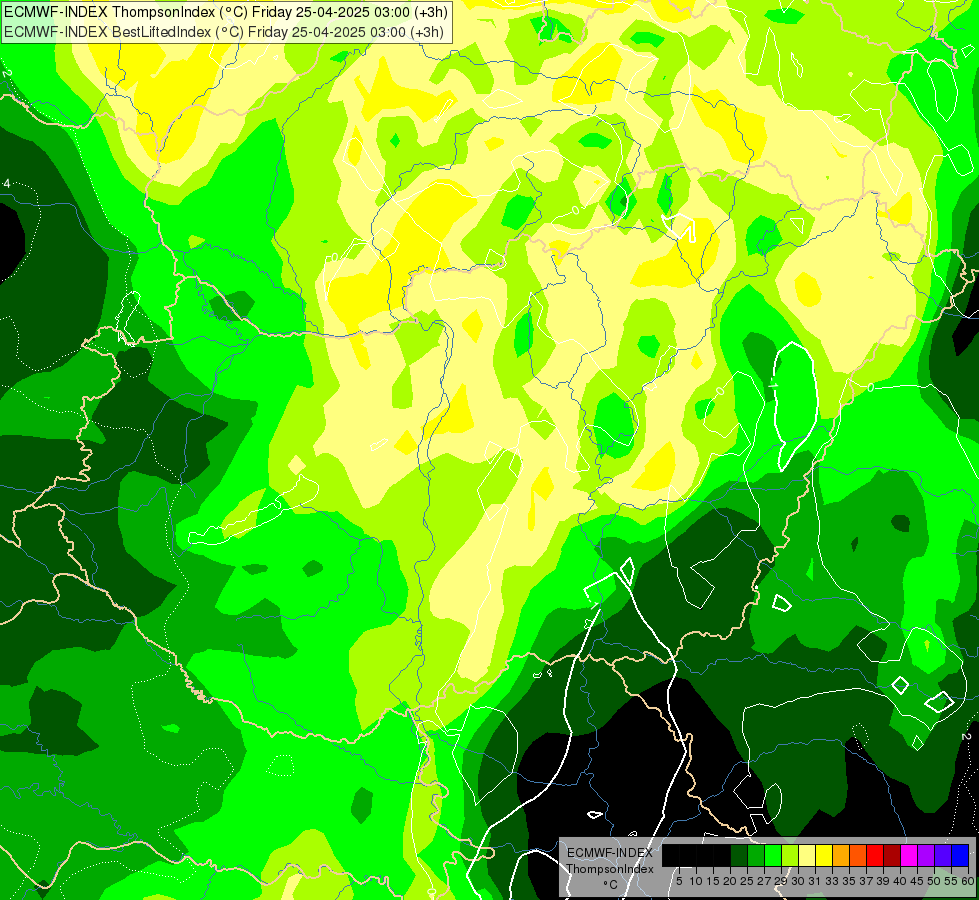This screenshot has height=900, width=979.
Task: Click the legend's "°C" unit label
Action: [x=611, y=885]
